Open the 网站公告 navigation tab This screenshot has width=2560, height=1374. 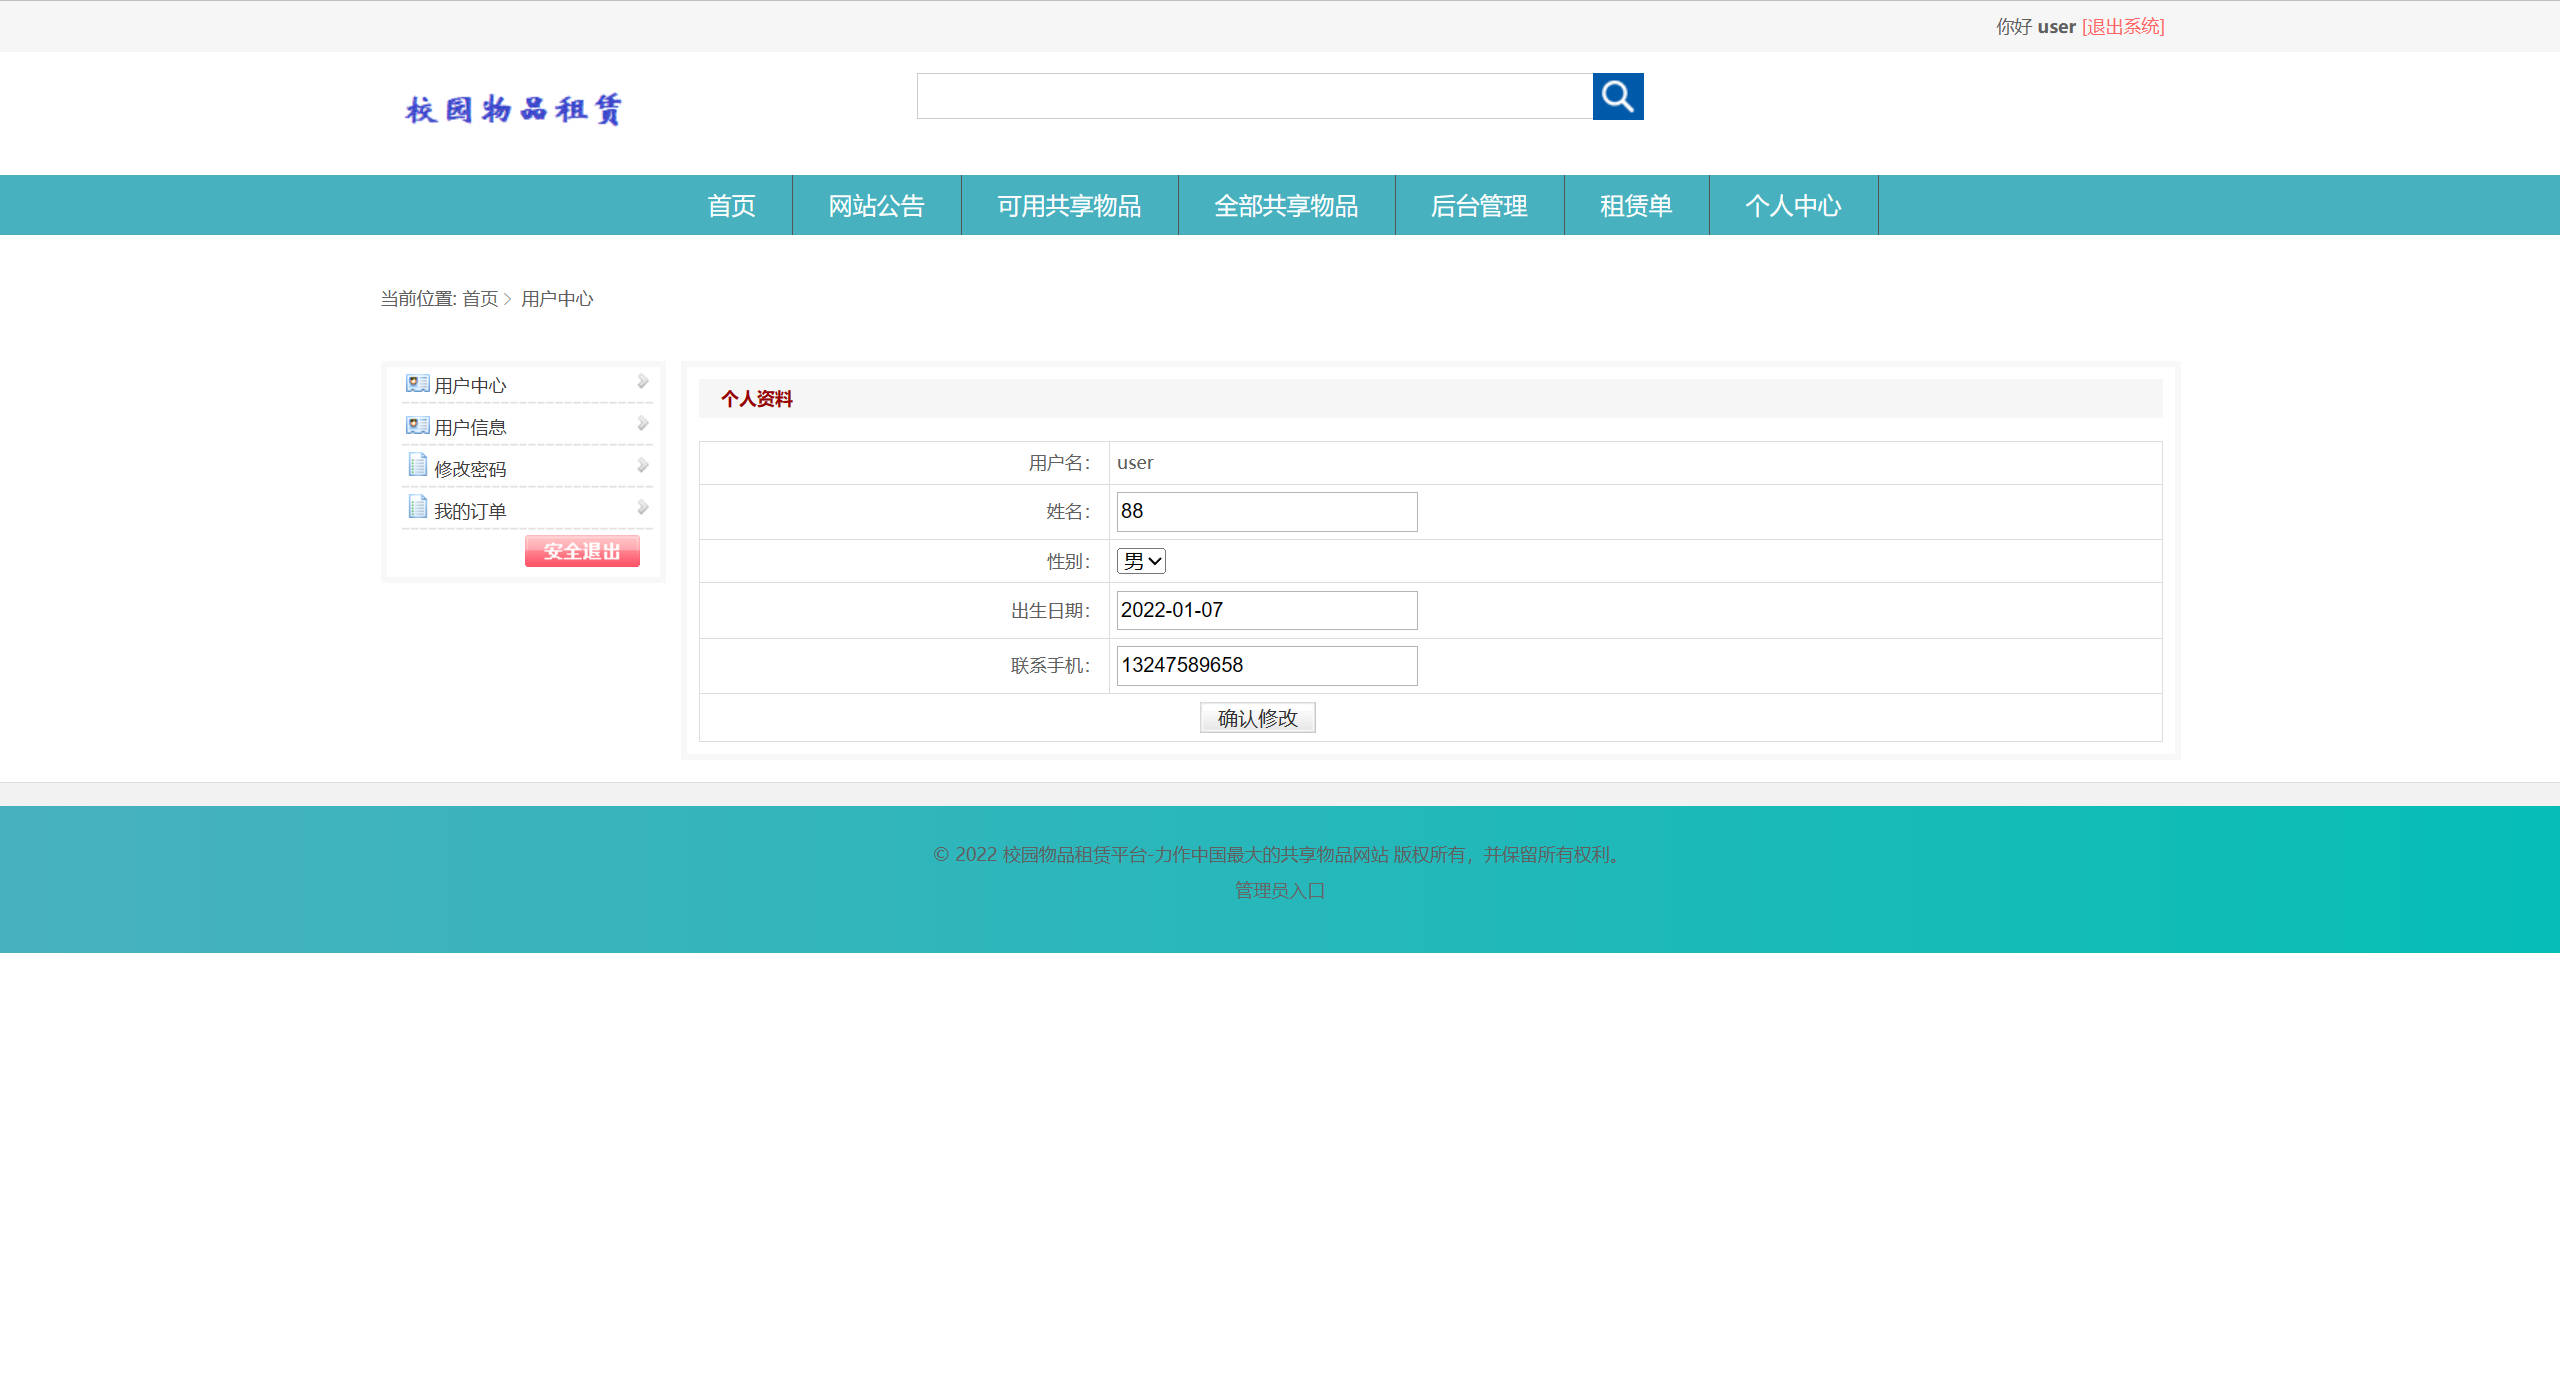coord(876,205)
